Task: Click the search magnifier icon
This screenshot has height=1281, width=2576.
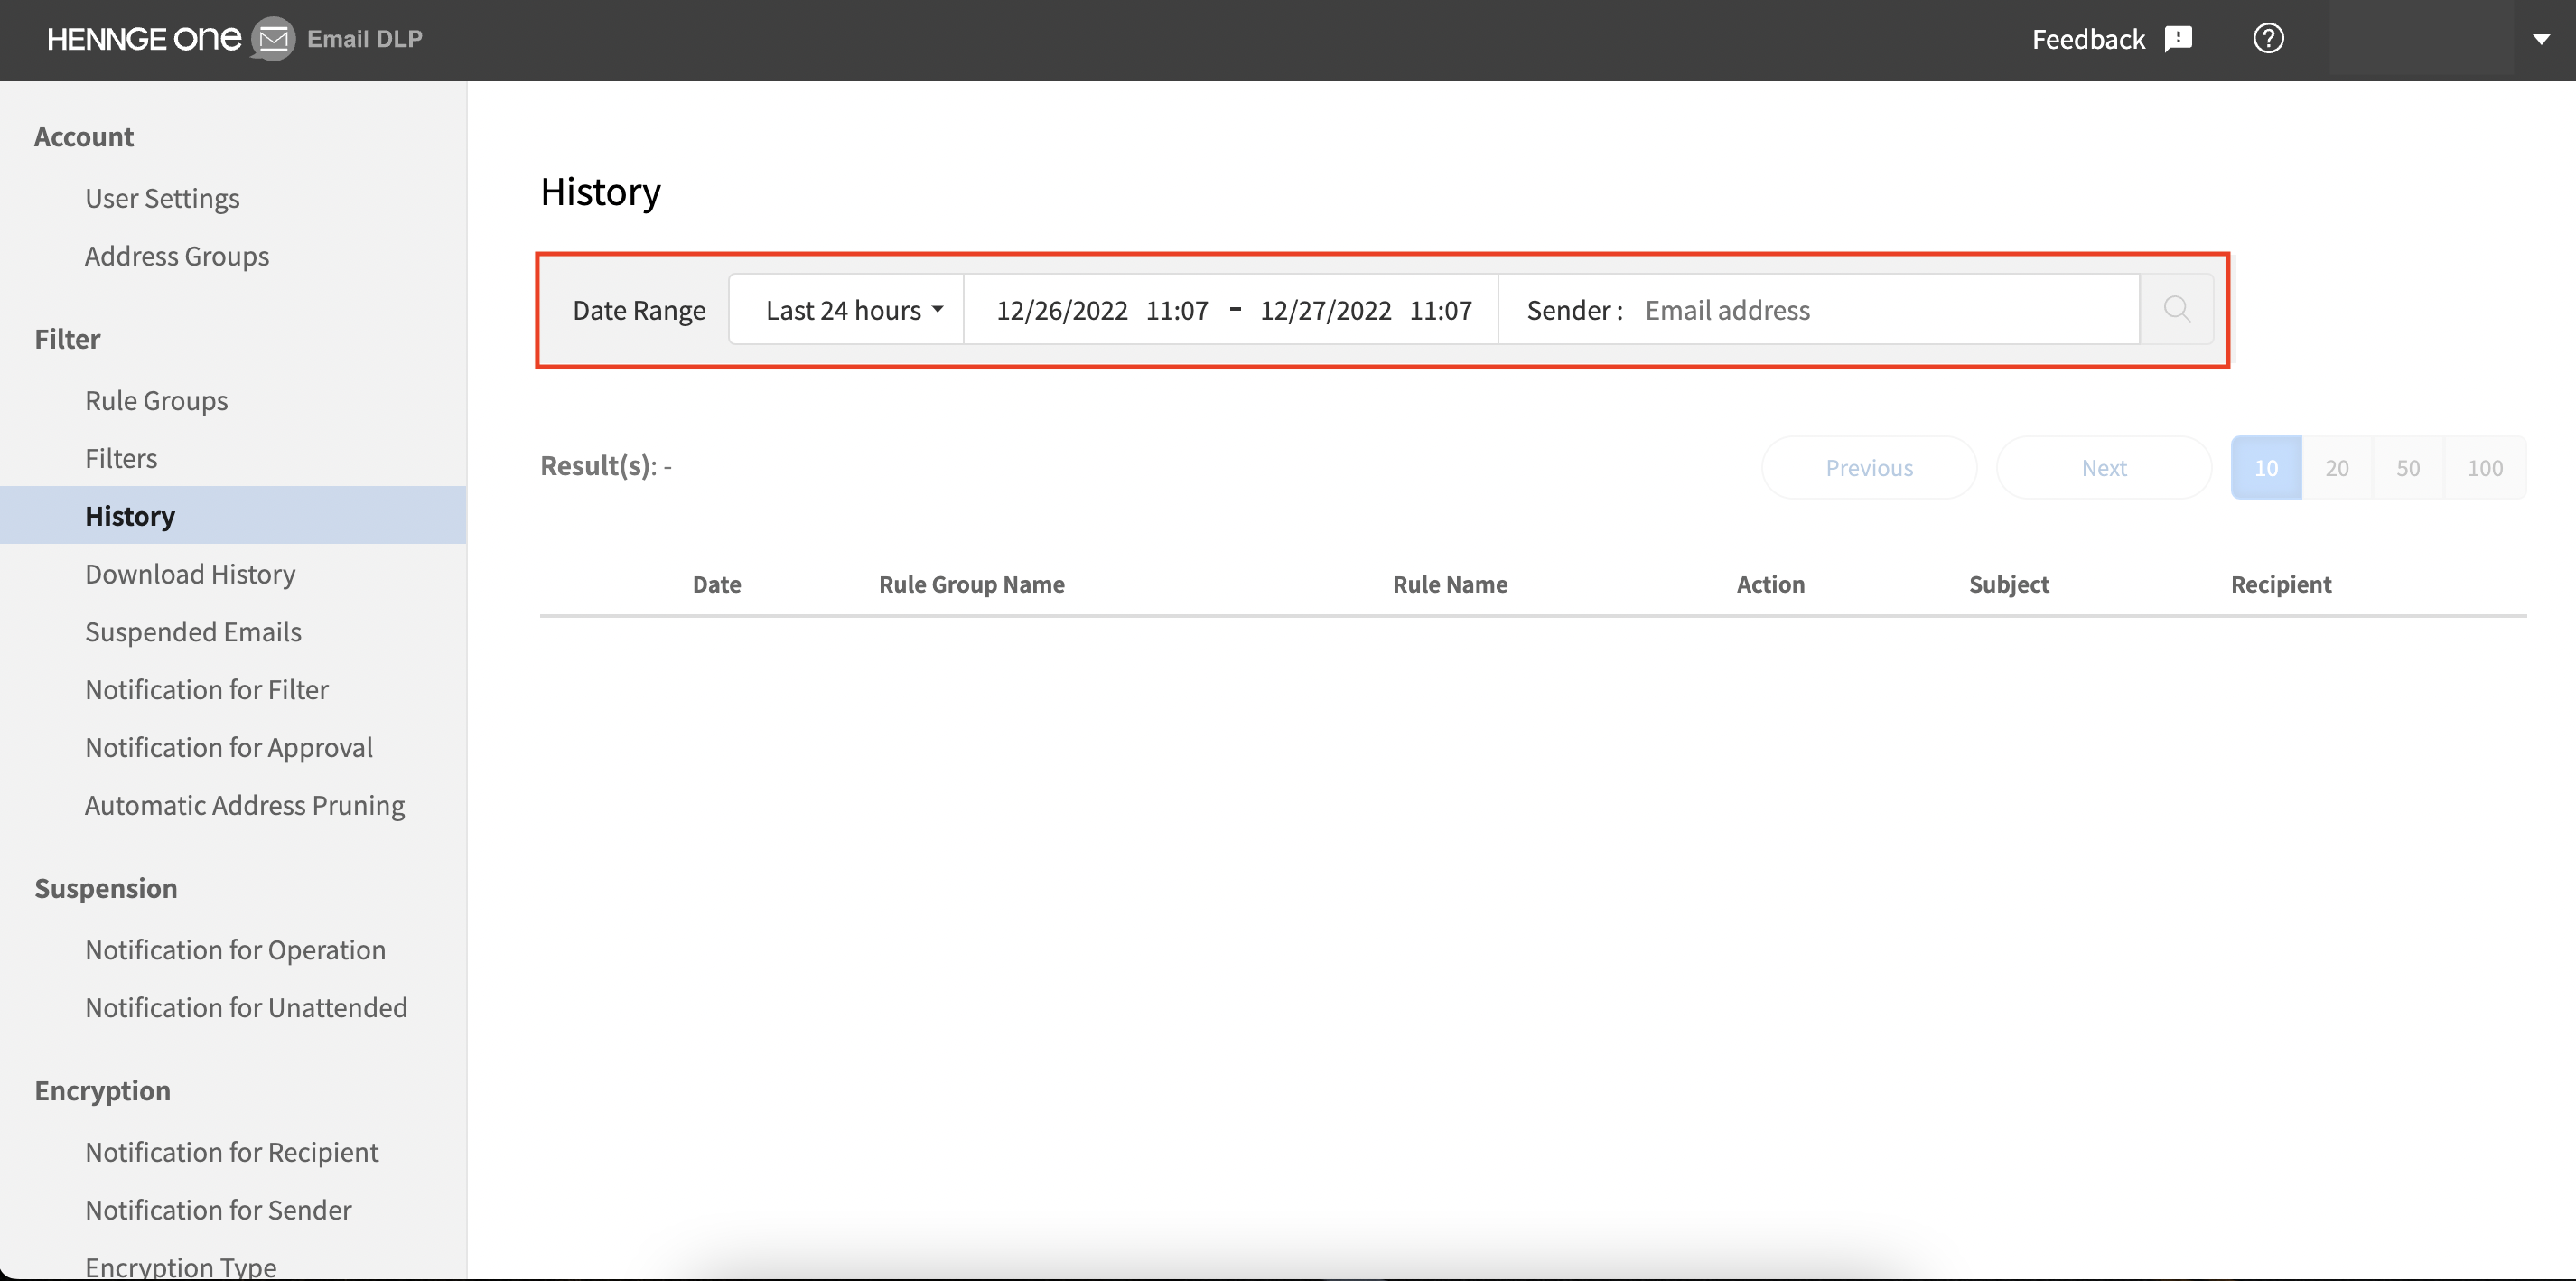Action: 2176,309
